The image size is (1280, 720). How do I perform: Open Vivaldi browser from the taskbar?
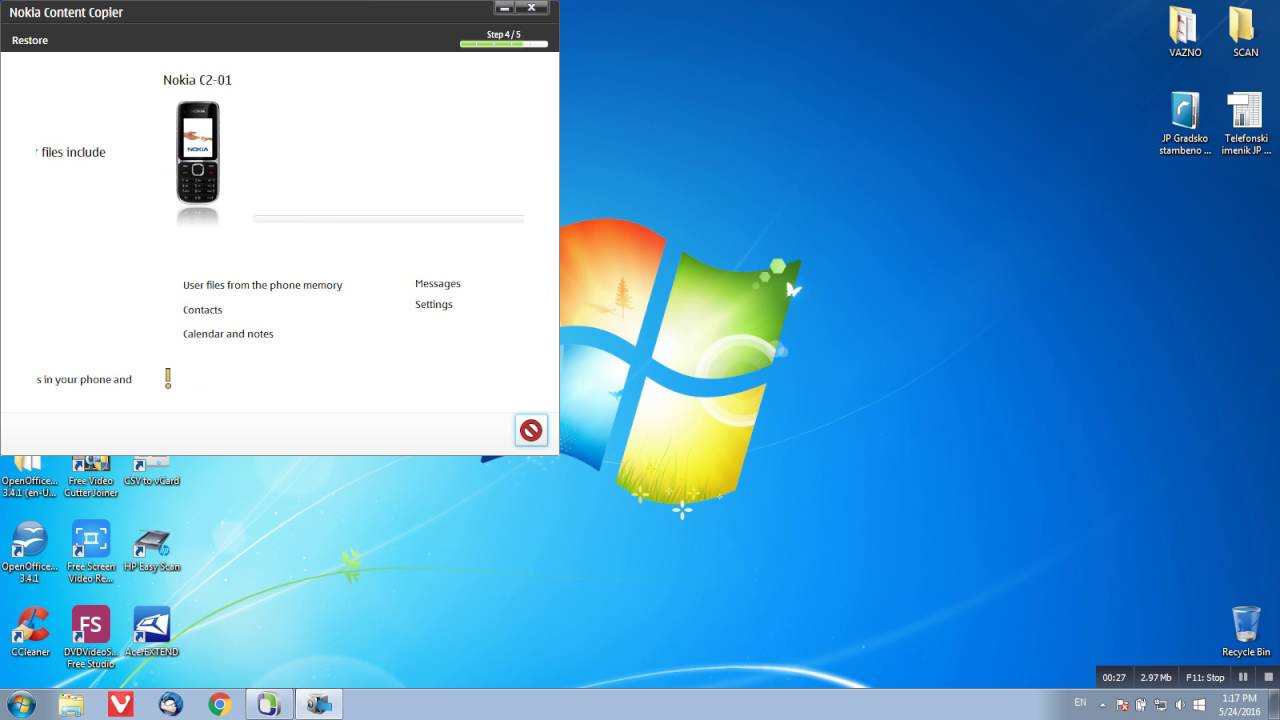pos(121,704)
